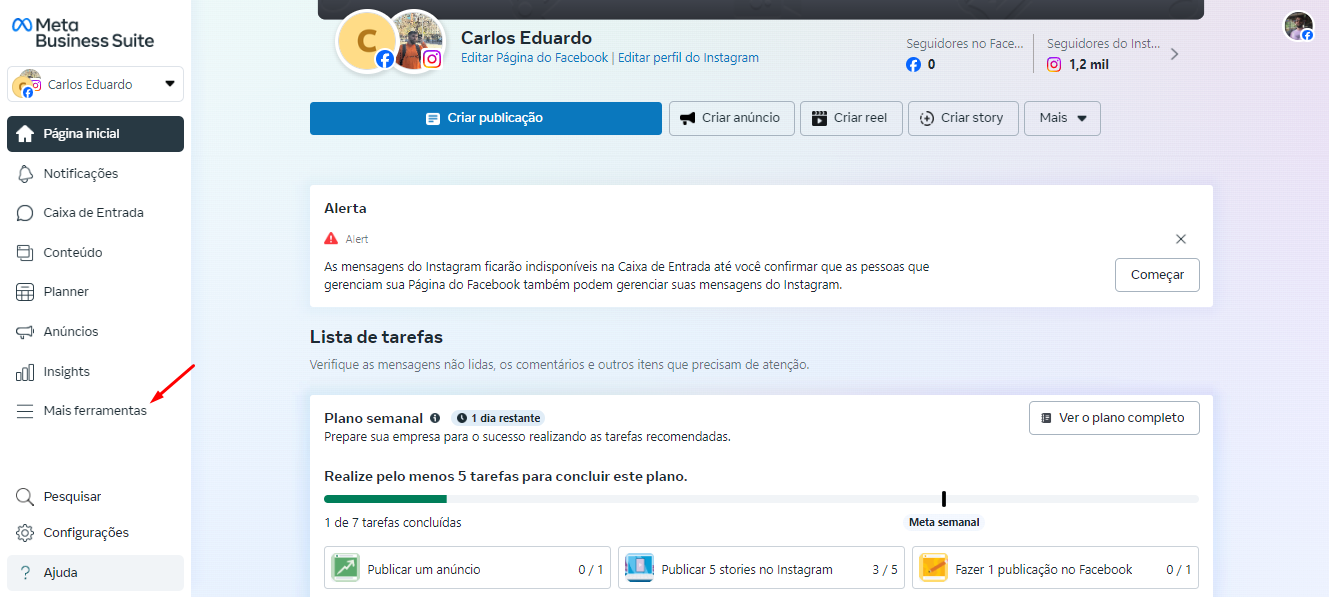This screenshot has width=1329, height=597.
Task: Click the Seguidores do Instagram label
Action: pyautogui.click(x=1104, y=44)
